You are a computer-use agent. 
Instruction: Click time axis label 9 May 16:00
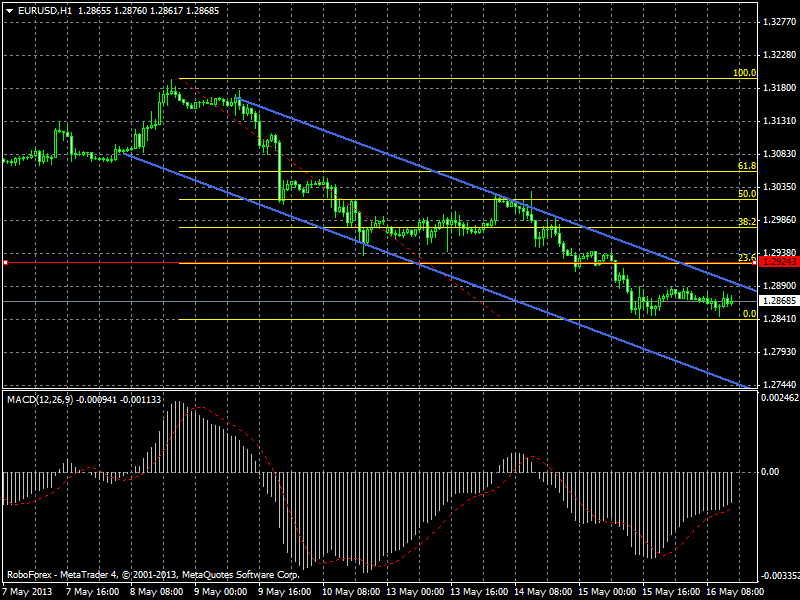[x=285, y=592]
